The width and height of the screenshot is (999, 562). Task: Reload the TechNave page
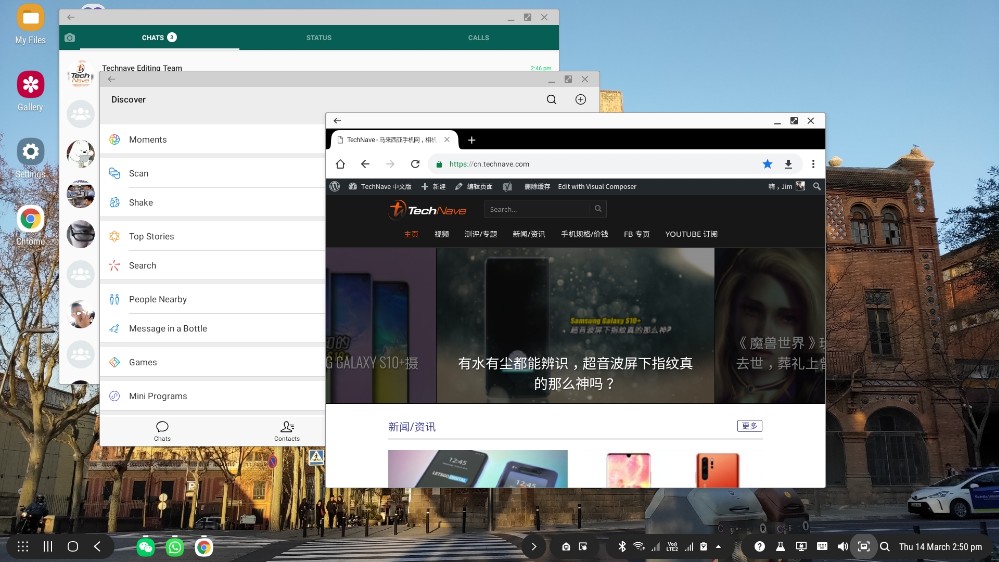coord(415,164)
